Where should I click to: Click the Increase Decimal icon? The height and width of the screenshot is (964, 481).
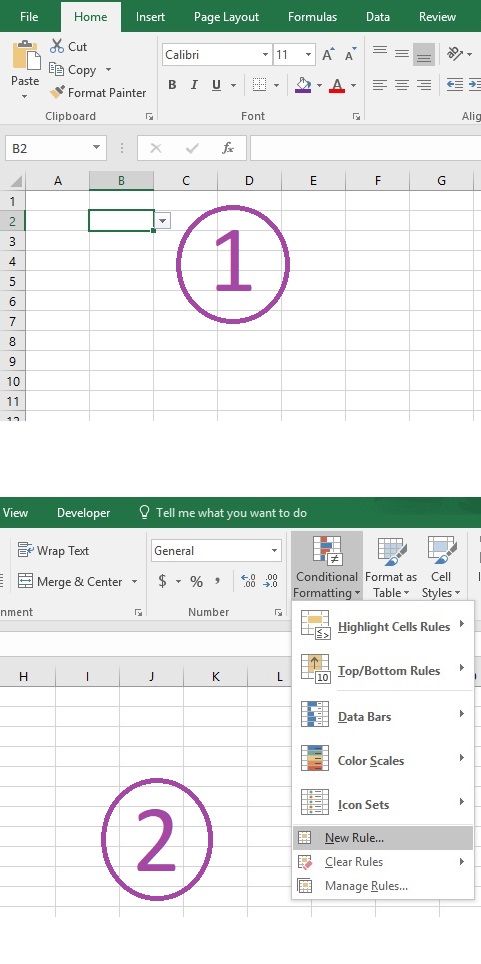tap(248, 581)
